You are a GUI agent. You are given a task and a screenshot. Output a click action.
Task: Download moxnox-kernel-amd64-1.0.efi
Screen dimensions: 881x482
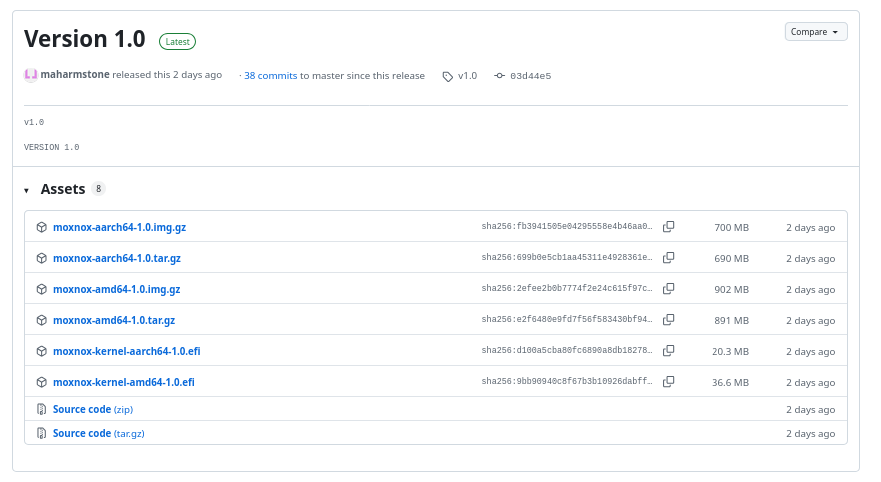point(124,382)
